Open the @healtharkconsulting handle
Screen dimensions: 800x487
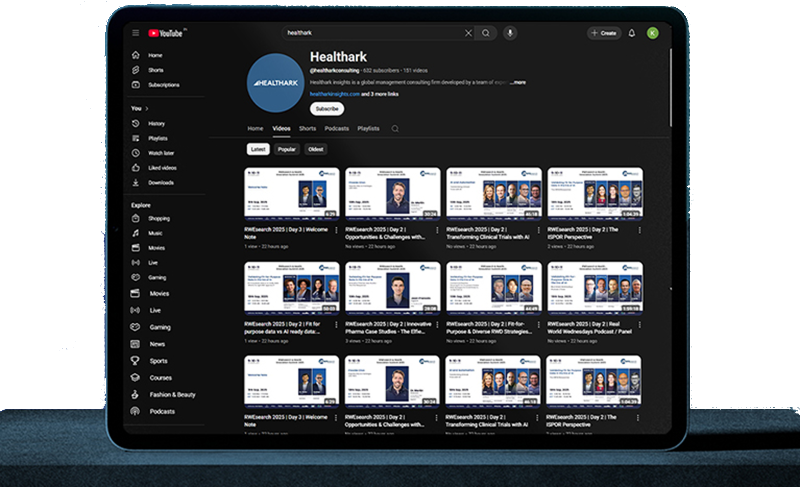(335, 70)
